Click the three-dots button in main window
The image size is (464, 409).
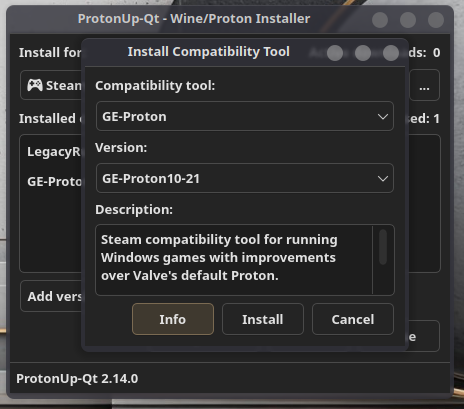424,85
